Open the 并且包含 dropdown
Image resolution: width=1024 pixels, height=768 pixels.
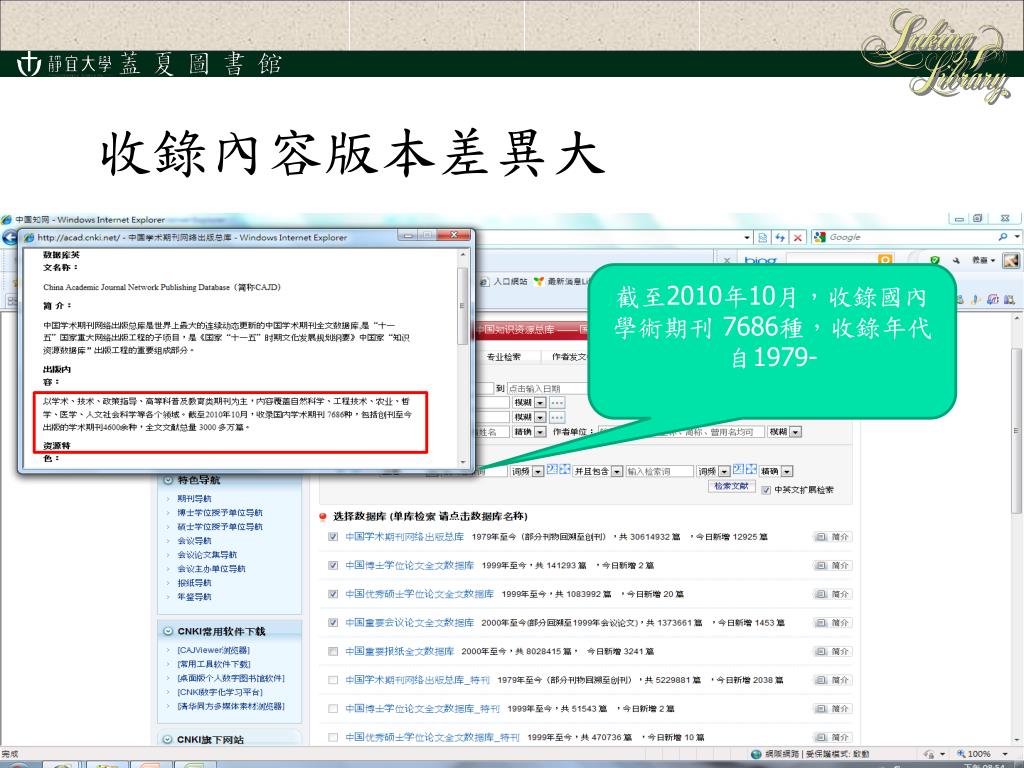[616, 472]
